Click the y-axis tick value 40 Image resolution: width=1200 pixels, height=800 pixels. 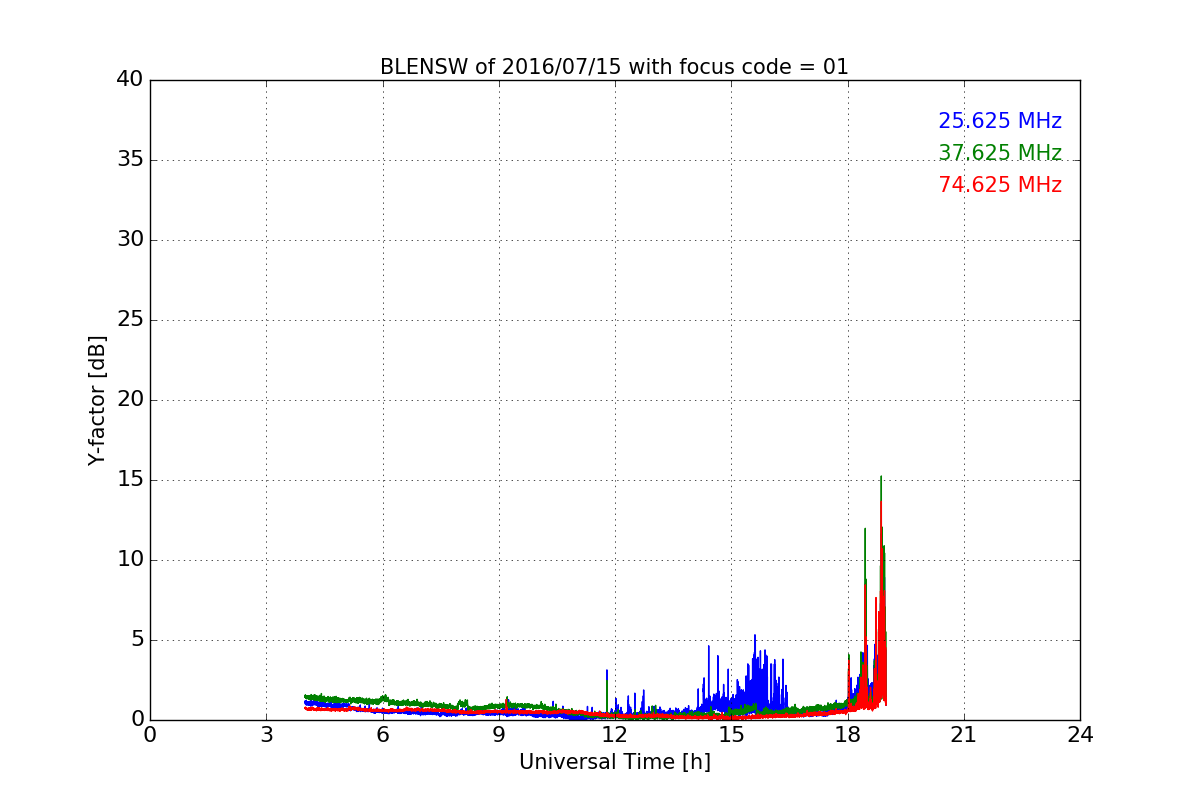coord(130,80)
